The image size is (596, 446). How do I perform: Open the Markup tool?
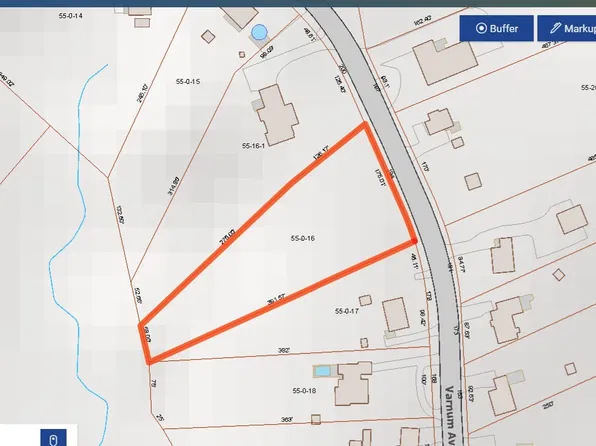(x=567, y=29)
